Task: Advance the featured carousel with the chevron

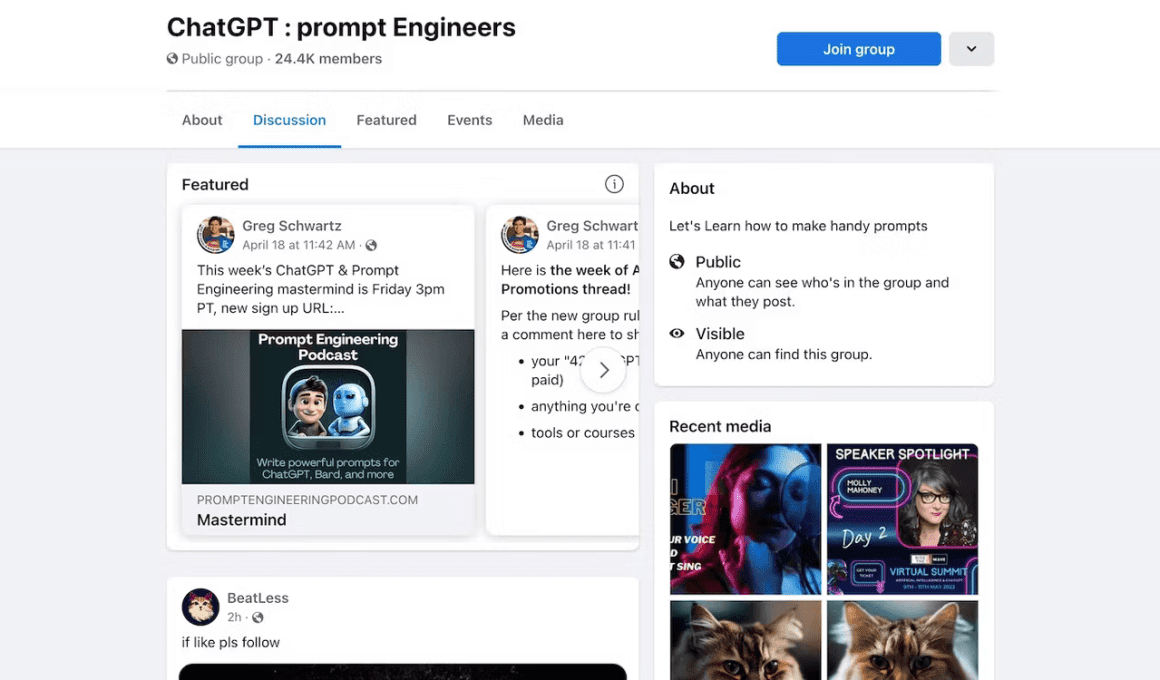Action: tap(604, 370)
